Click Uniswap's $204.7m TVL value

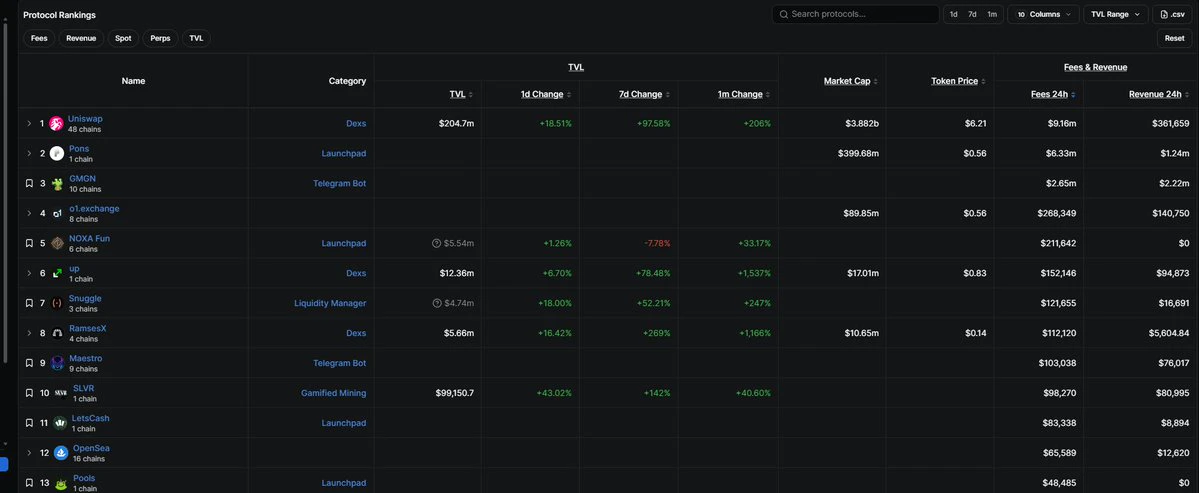click(457, 124)
